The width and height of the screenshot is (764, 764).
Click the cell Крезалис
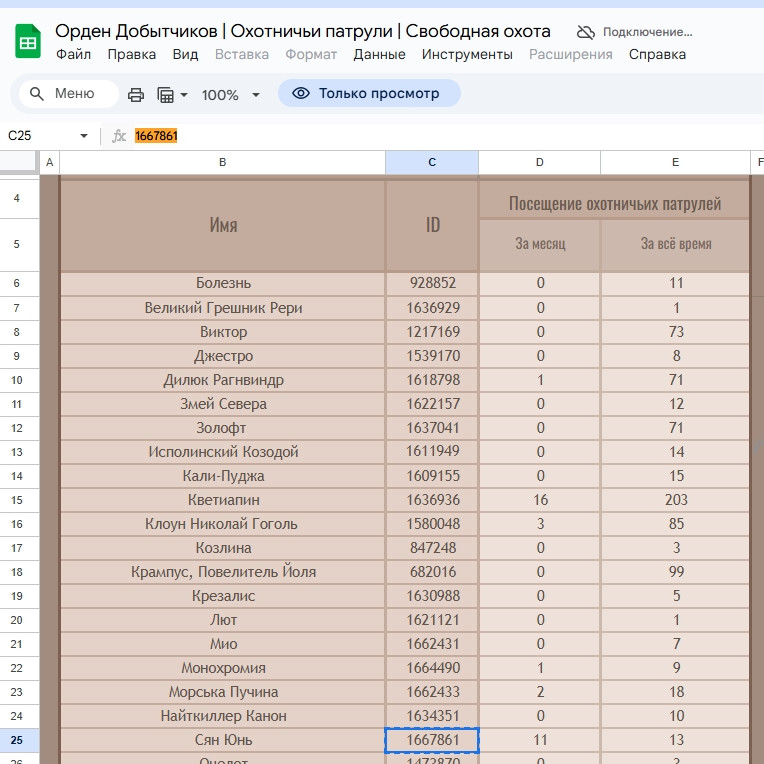(x=223, y=596)
